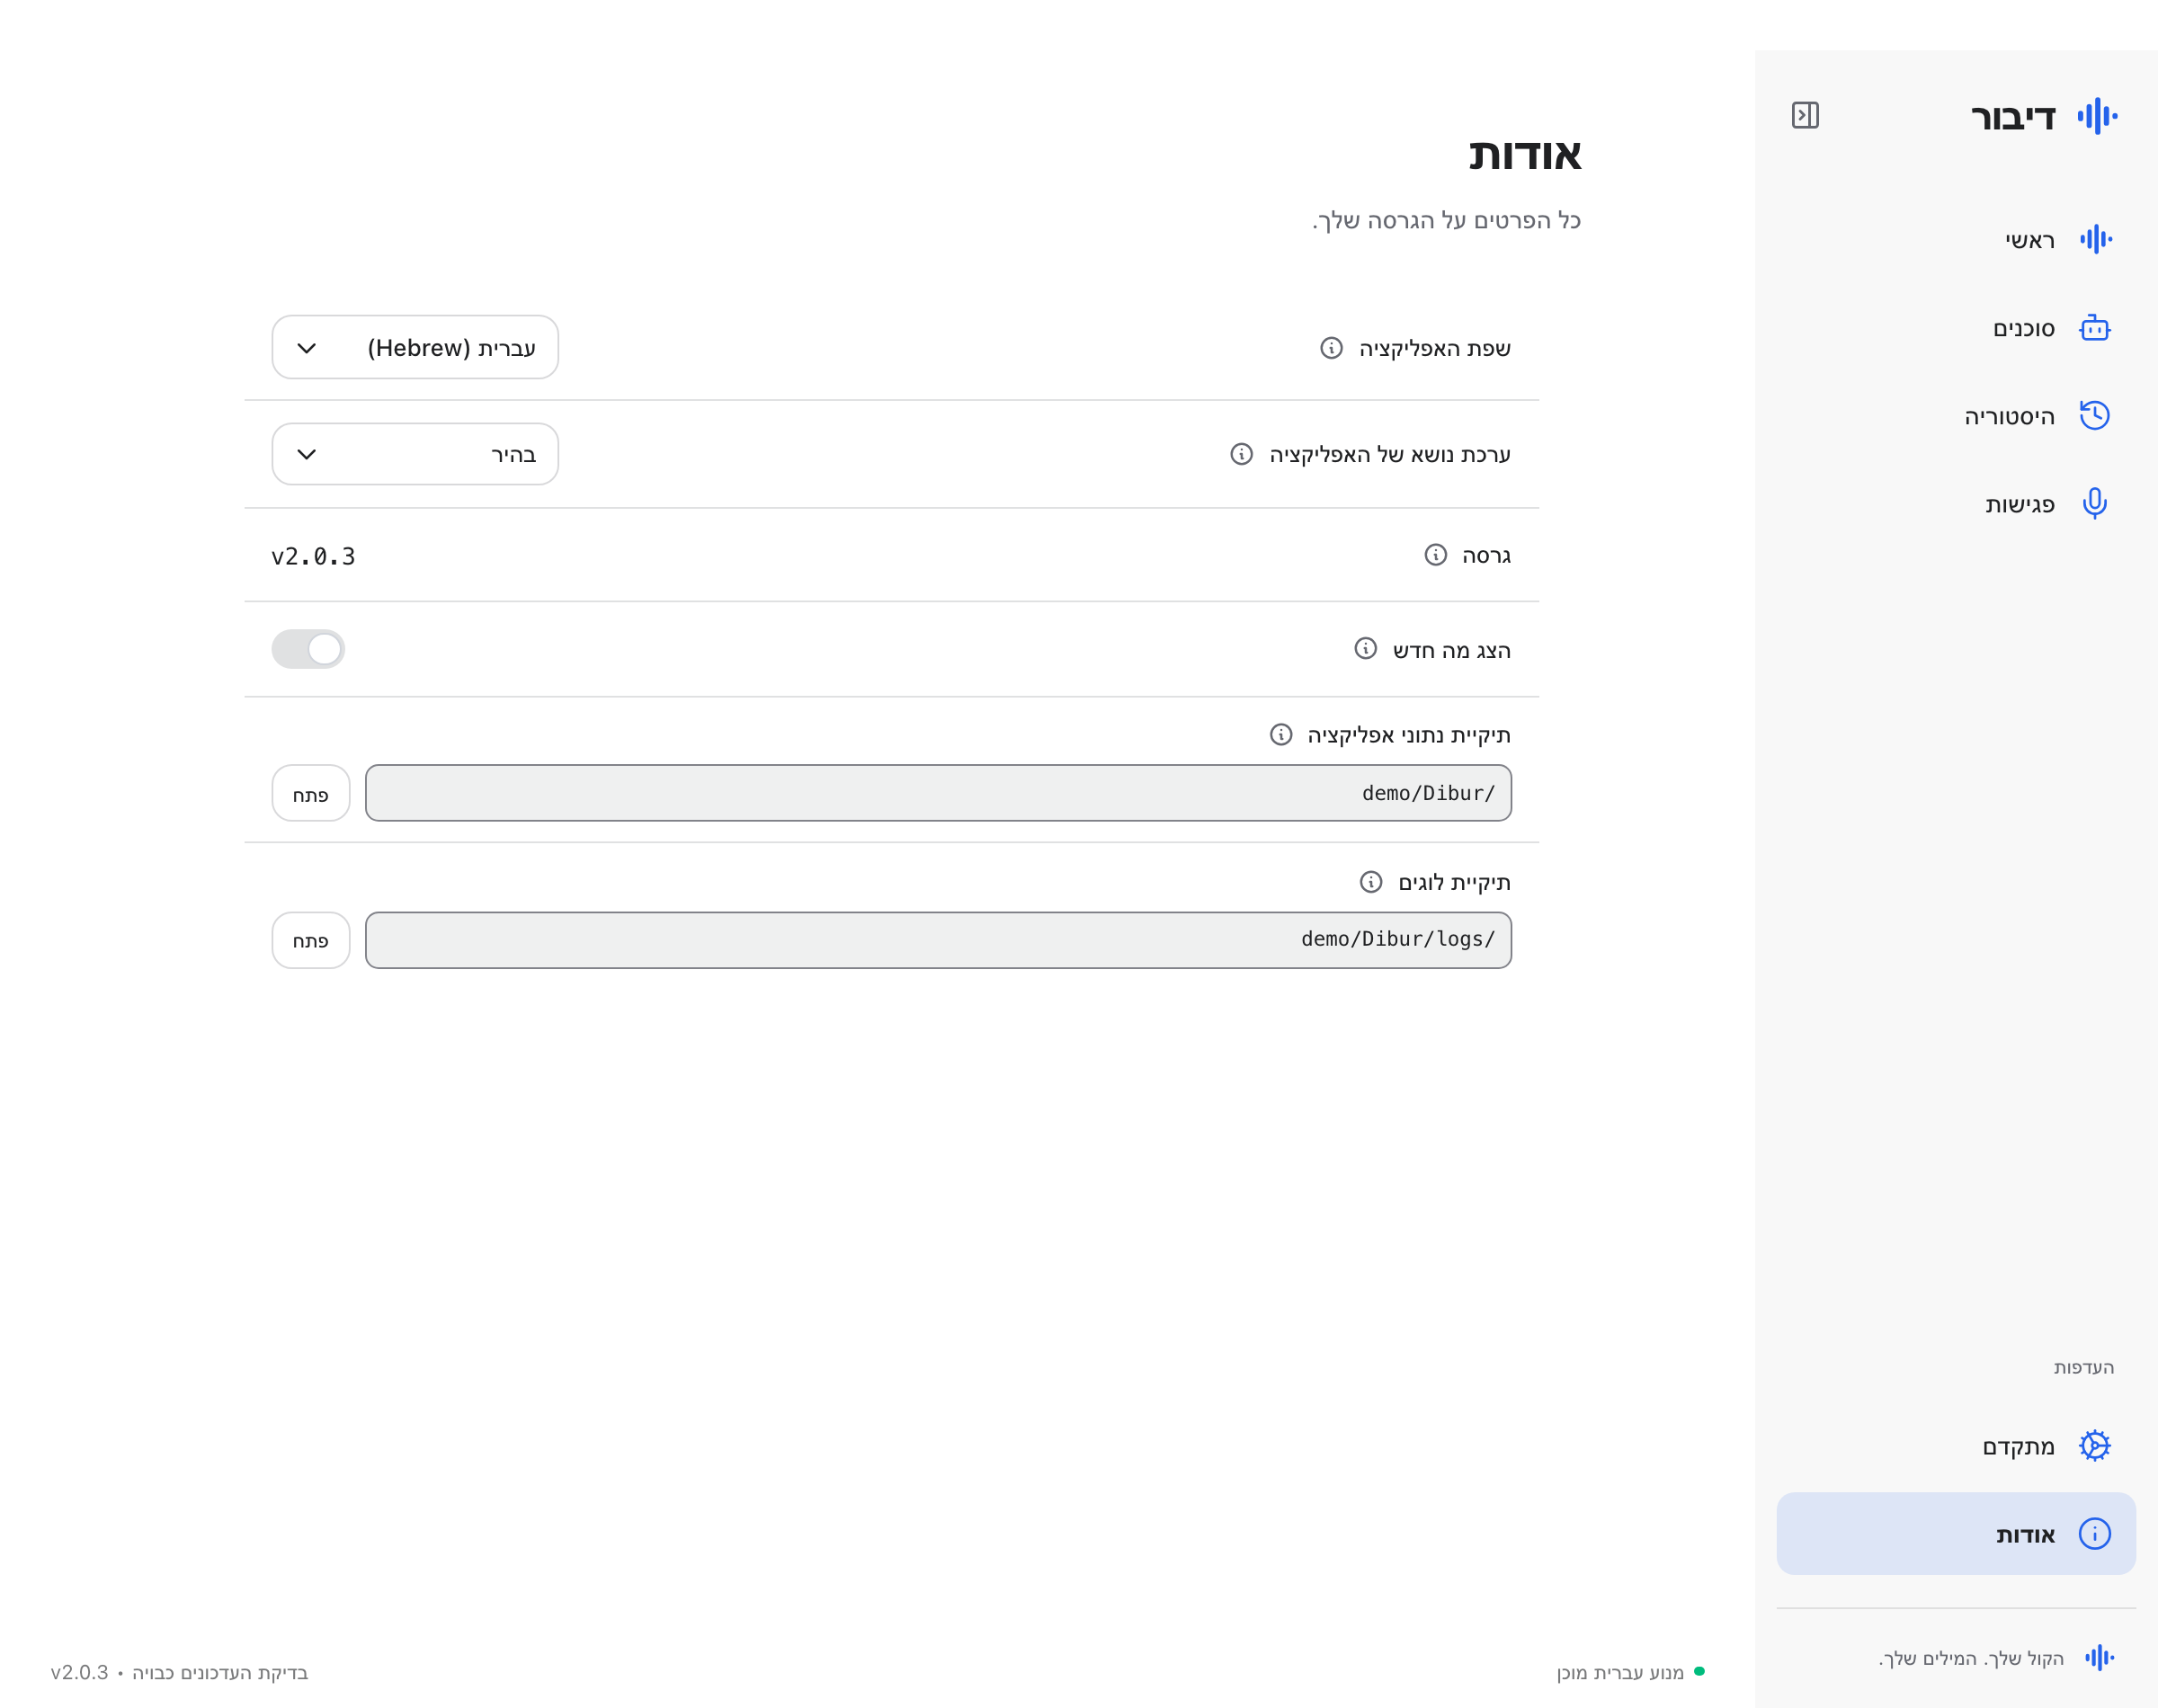Screen dimensions: 2158x1708
Task: Open the מתקדם preferences item
Action: pos(1956,1445)
